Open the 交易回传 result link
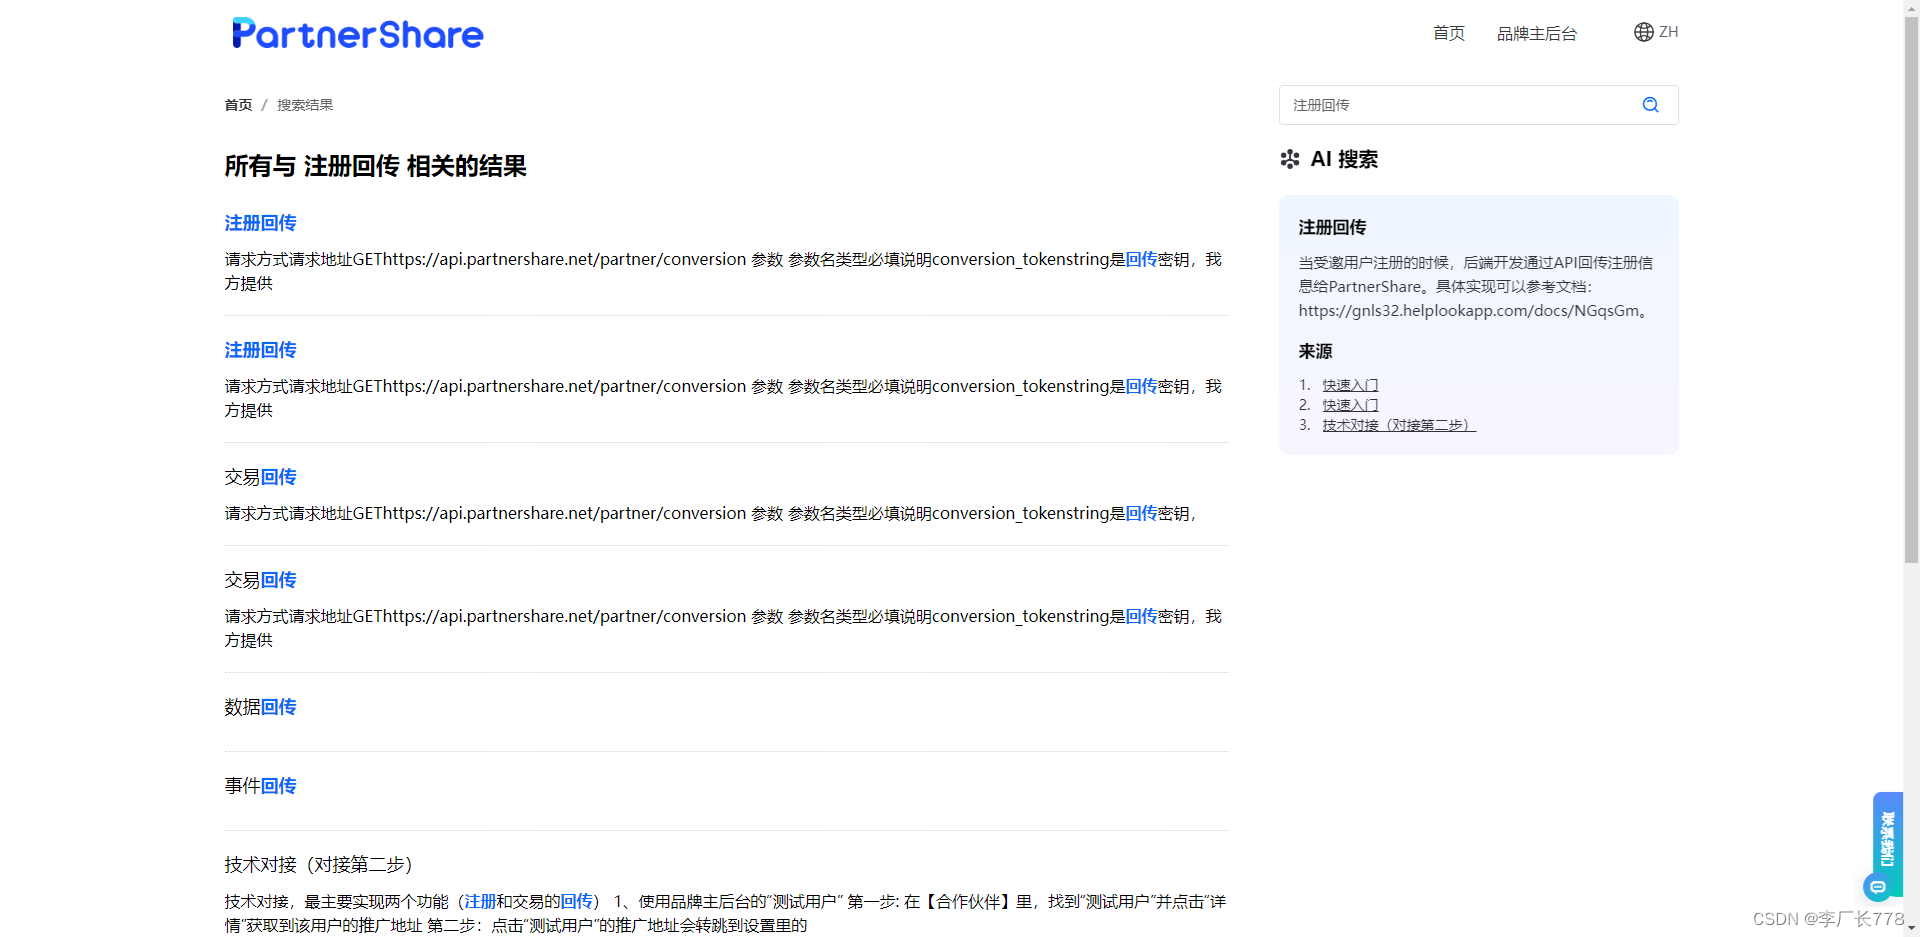The height and width of the screenshot is (937, 1920). click(260, 477)
